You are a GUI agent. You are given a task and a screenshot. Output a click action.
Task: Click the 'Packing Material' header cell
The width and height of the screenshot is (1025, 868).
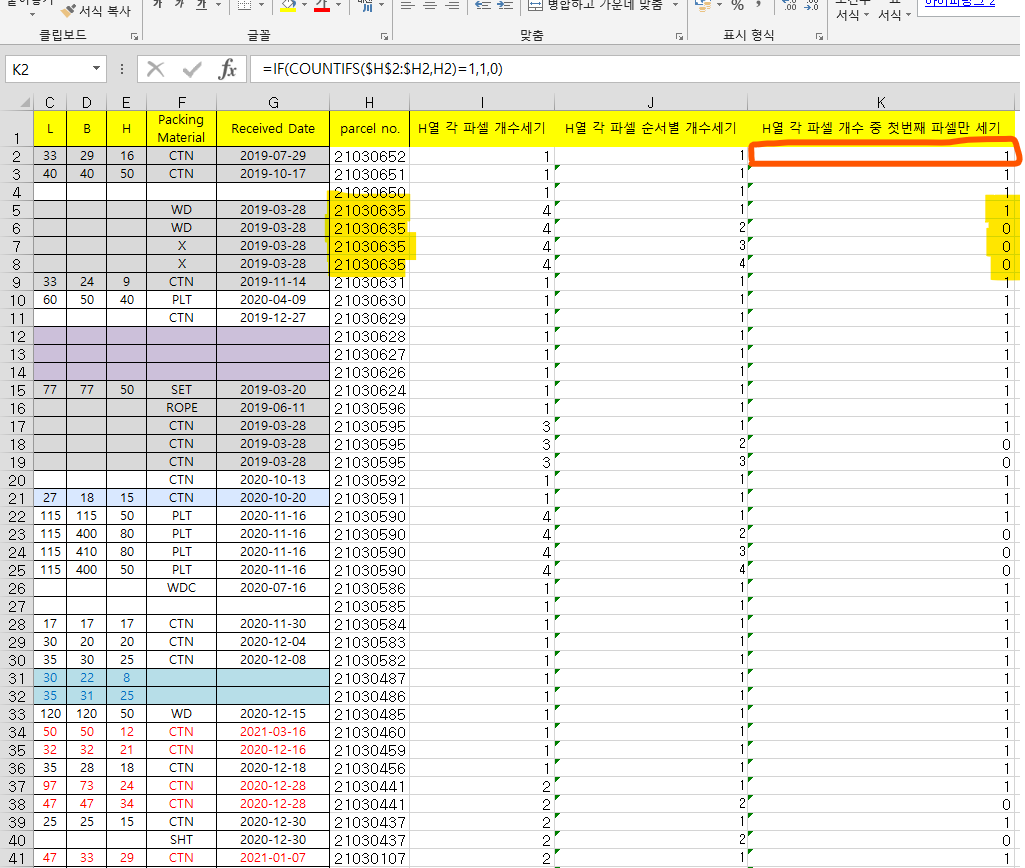[x=181, y=129]
